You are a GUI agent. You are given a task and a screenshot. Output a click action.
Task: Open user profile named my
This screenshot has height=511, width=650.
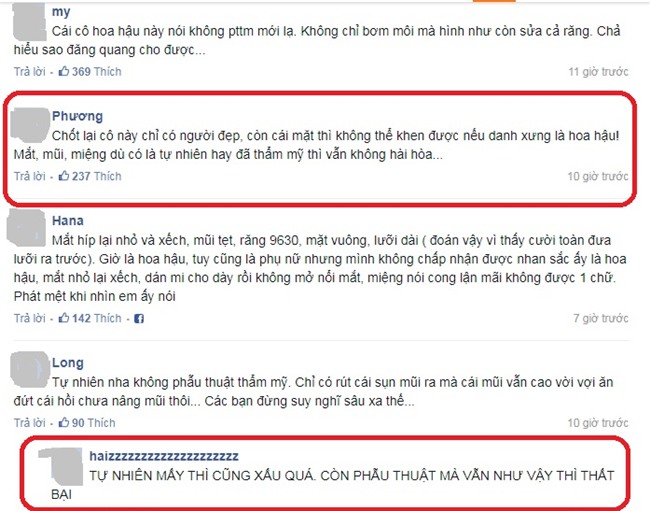(x=61, y=12)
